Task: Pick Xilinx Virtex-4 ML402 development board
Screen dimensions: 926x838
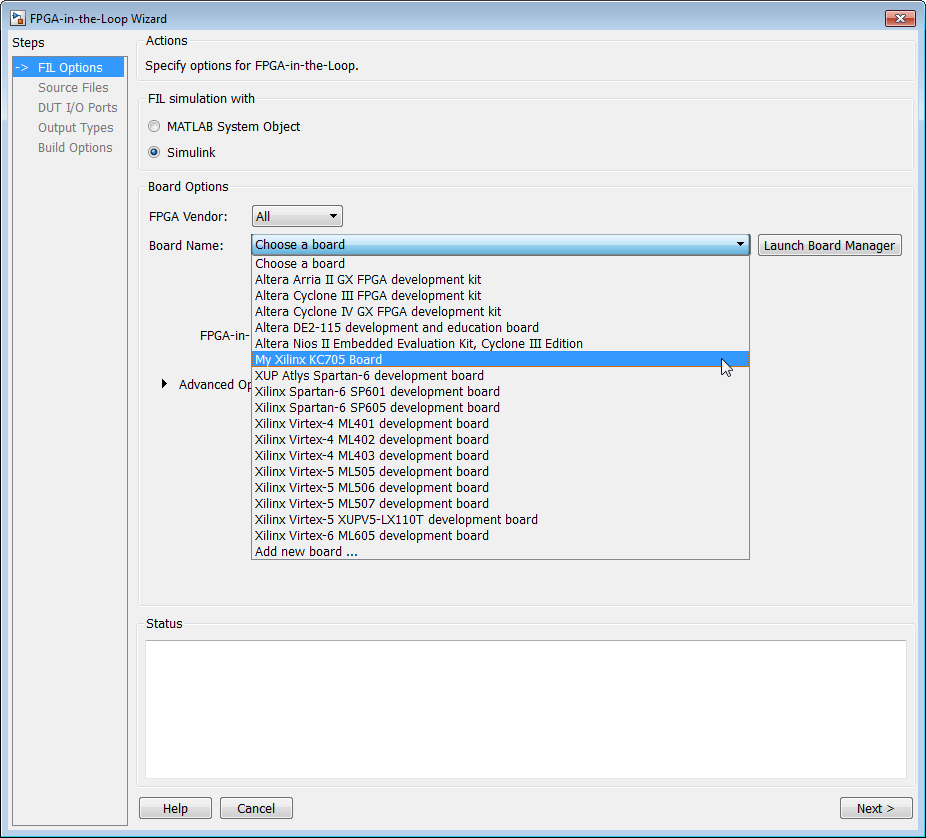Action: click(500, 439)
